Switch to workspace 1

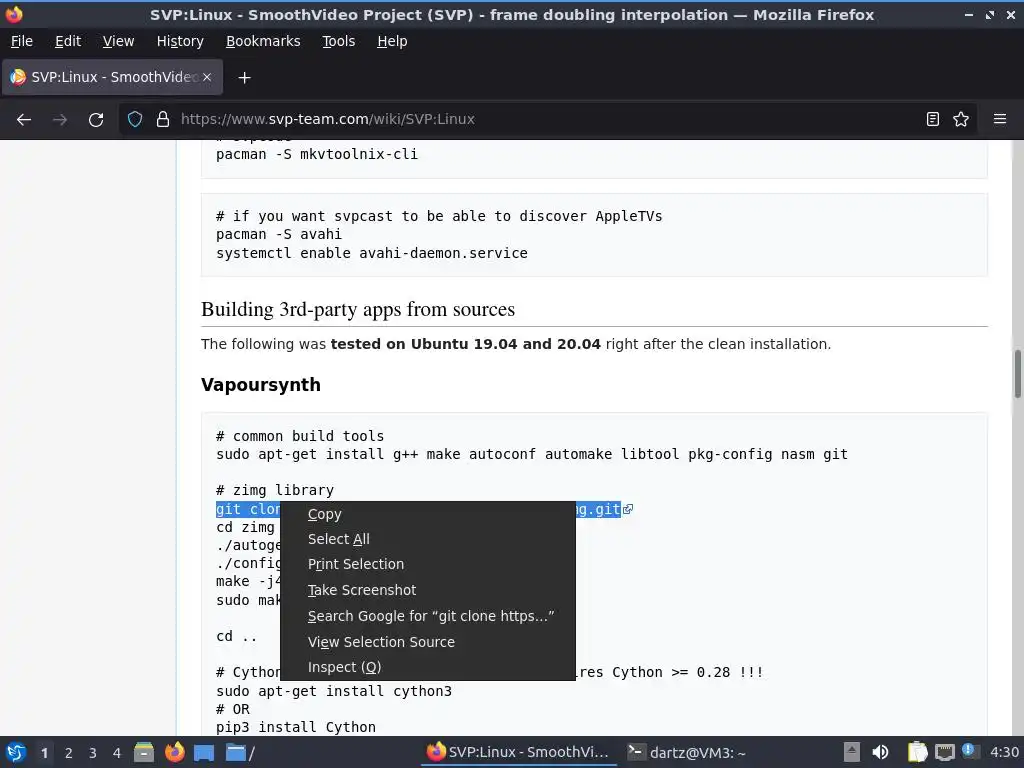tap(44, 753)
